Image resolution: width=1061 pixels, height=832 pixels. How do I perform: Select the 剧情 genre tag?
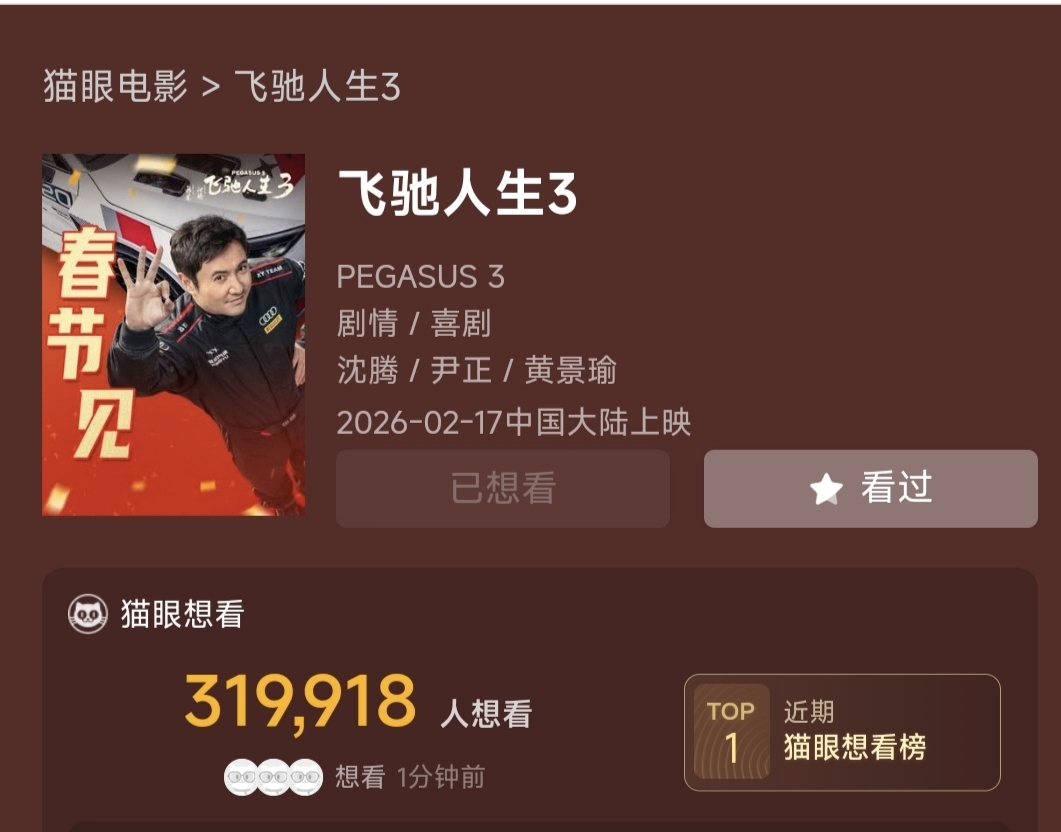[x=367, y=323]
